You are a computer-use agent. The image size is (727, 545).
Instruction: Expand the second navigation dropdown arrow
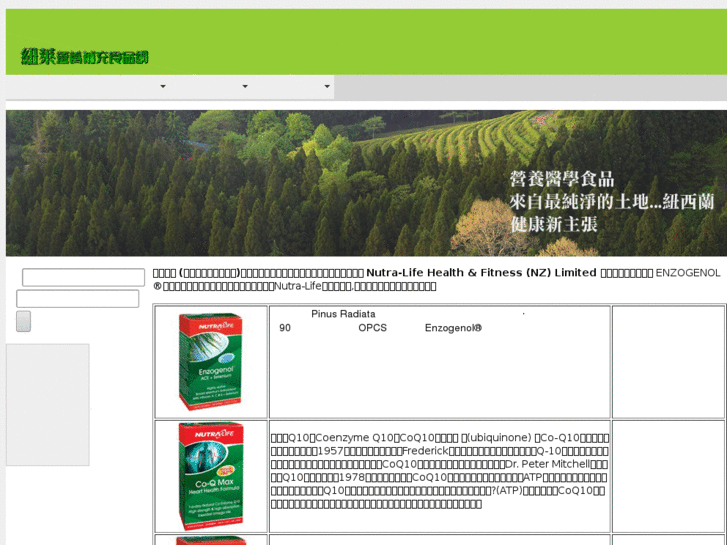(x=245, y=86)
